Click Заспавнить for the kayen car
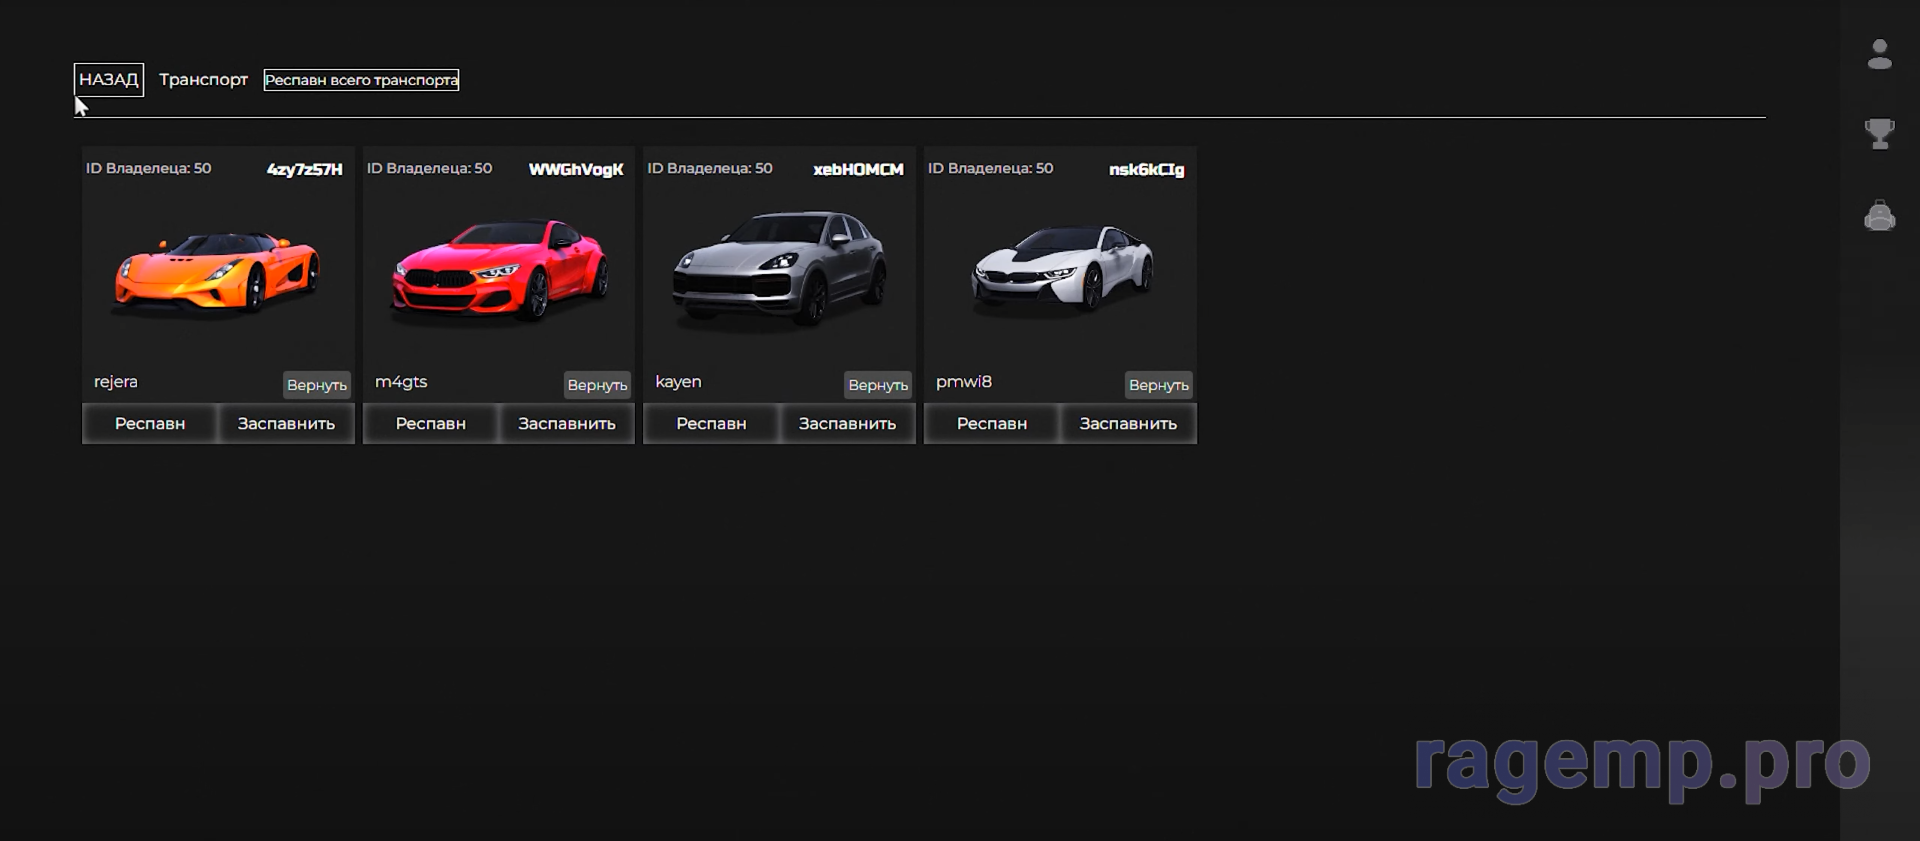The width and height of the screenshot is (1920, 841). tap(847, 424)
